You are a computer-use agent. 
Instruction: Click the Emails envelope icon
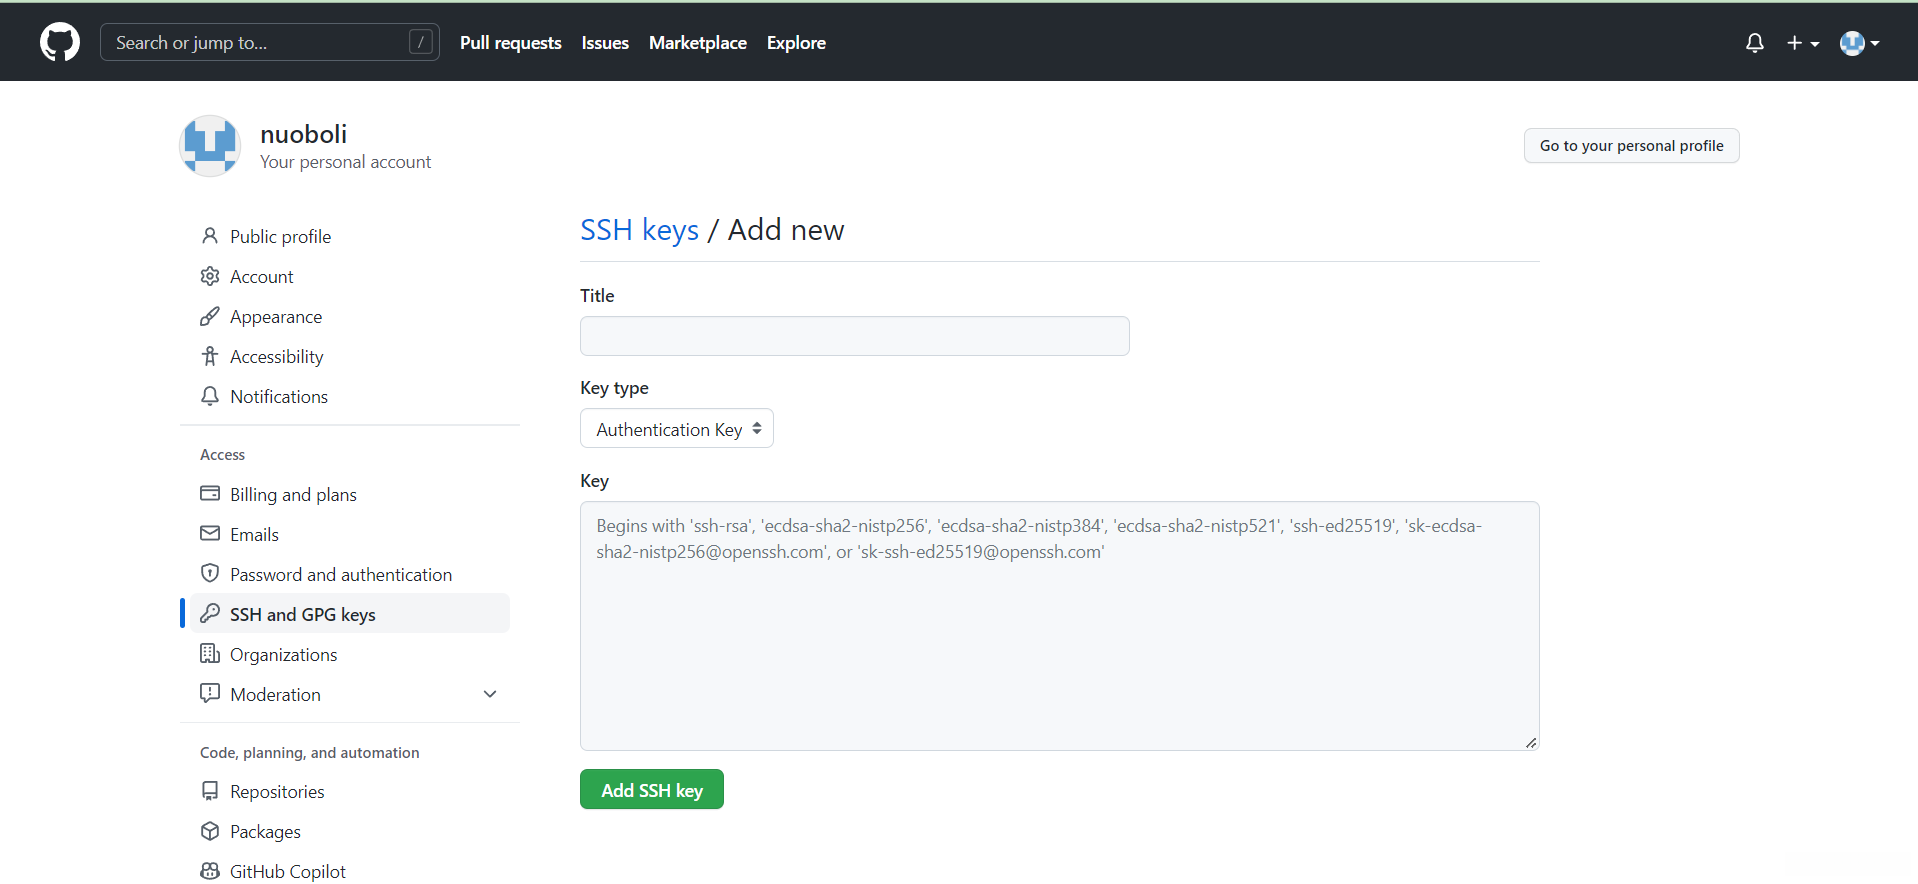[210, 534]
